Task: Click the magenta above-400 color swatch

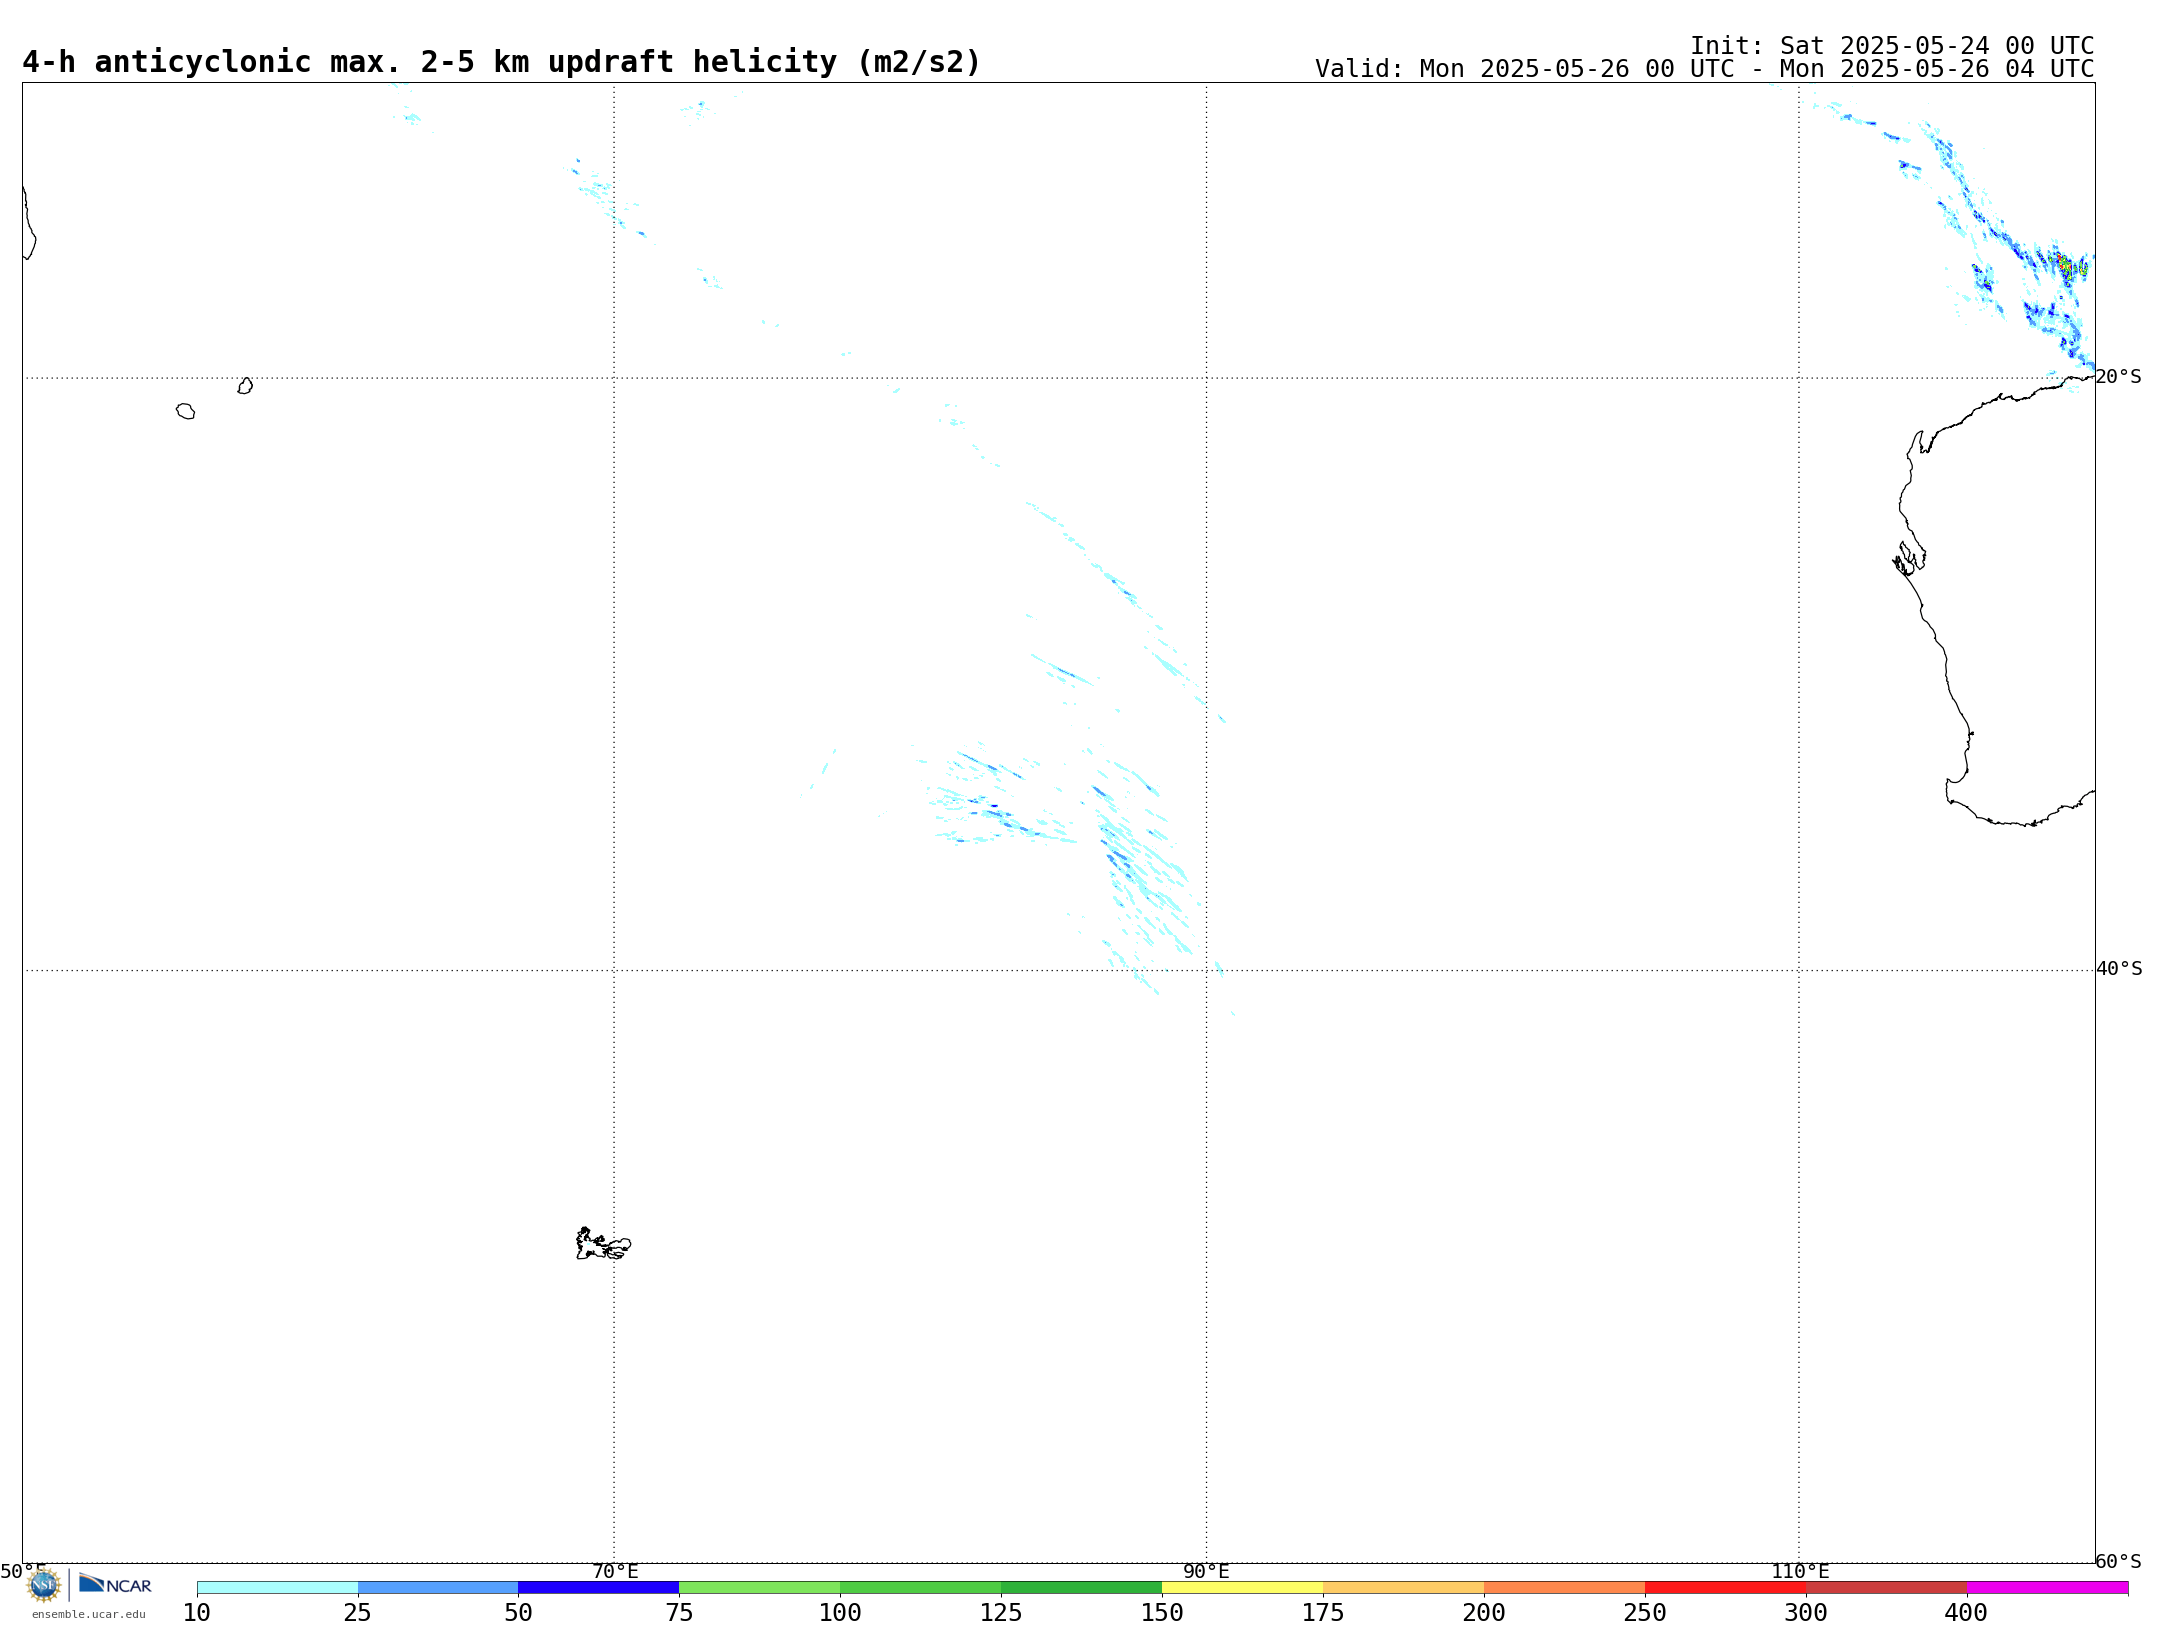Action: [x=2047, y=1588]
